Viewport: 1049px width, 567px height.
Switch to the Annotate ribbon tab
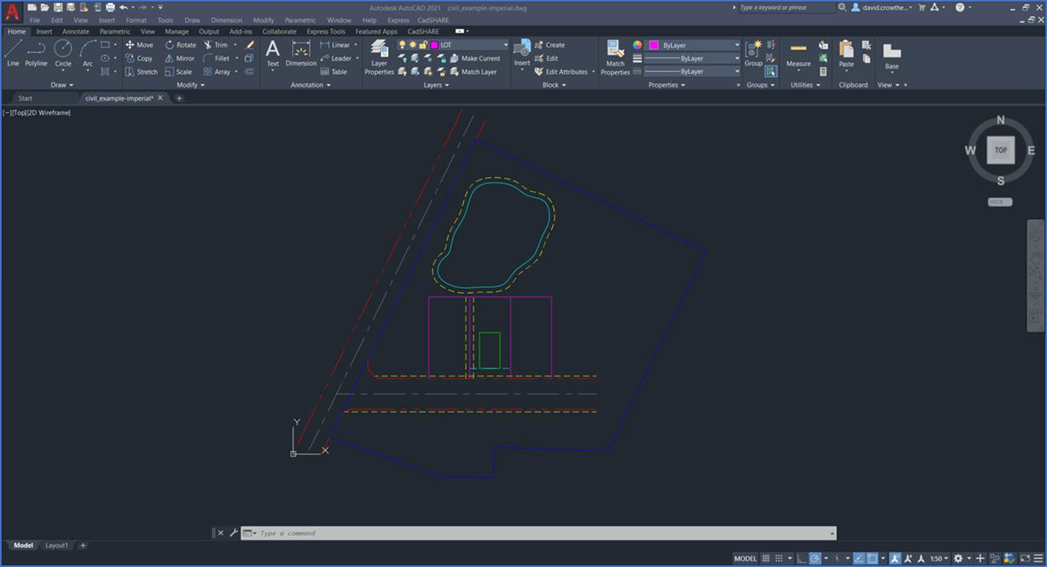[x=76, y=31]
